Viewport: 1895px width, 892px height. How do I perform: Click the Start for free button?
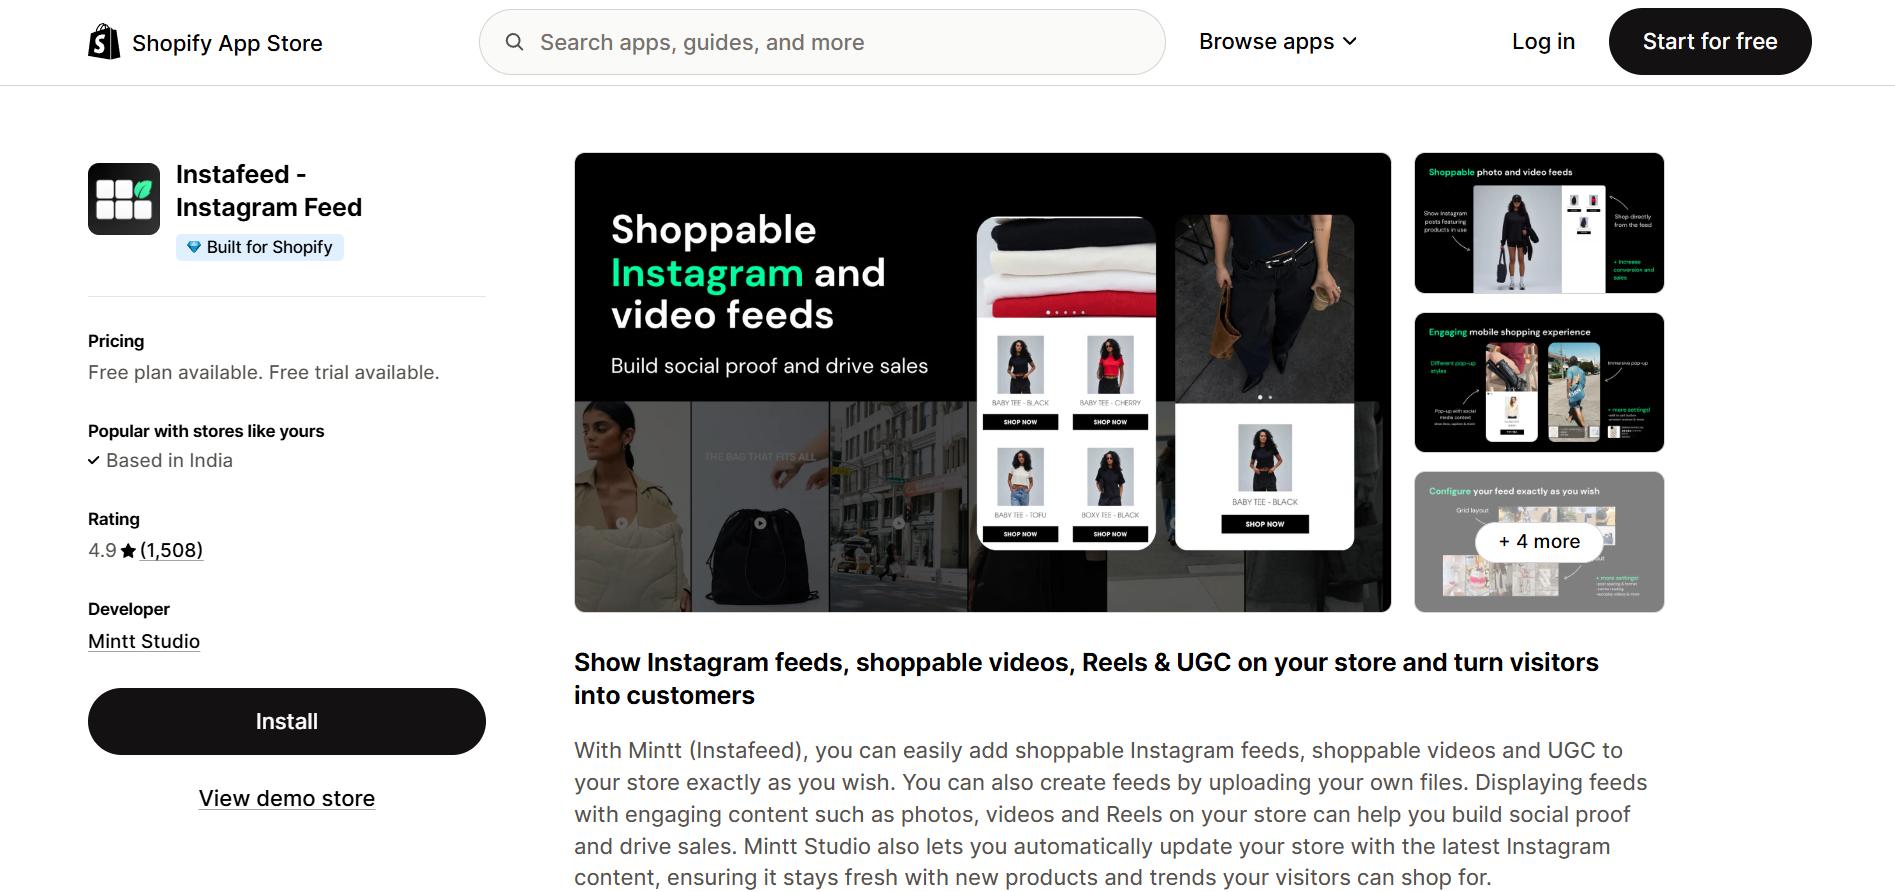click(1710, 42)
